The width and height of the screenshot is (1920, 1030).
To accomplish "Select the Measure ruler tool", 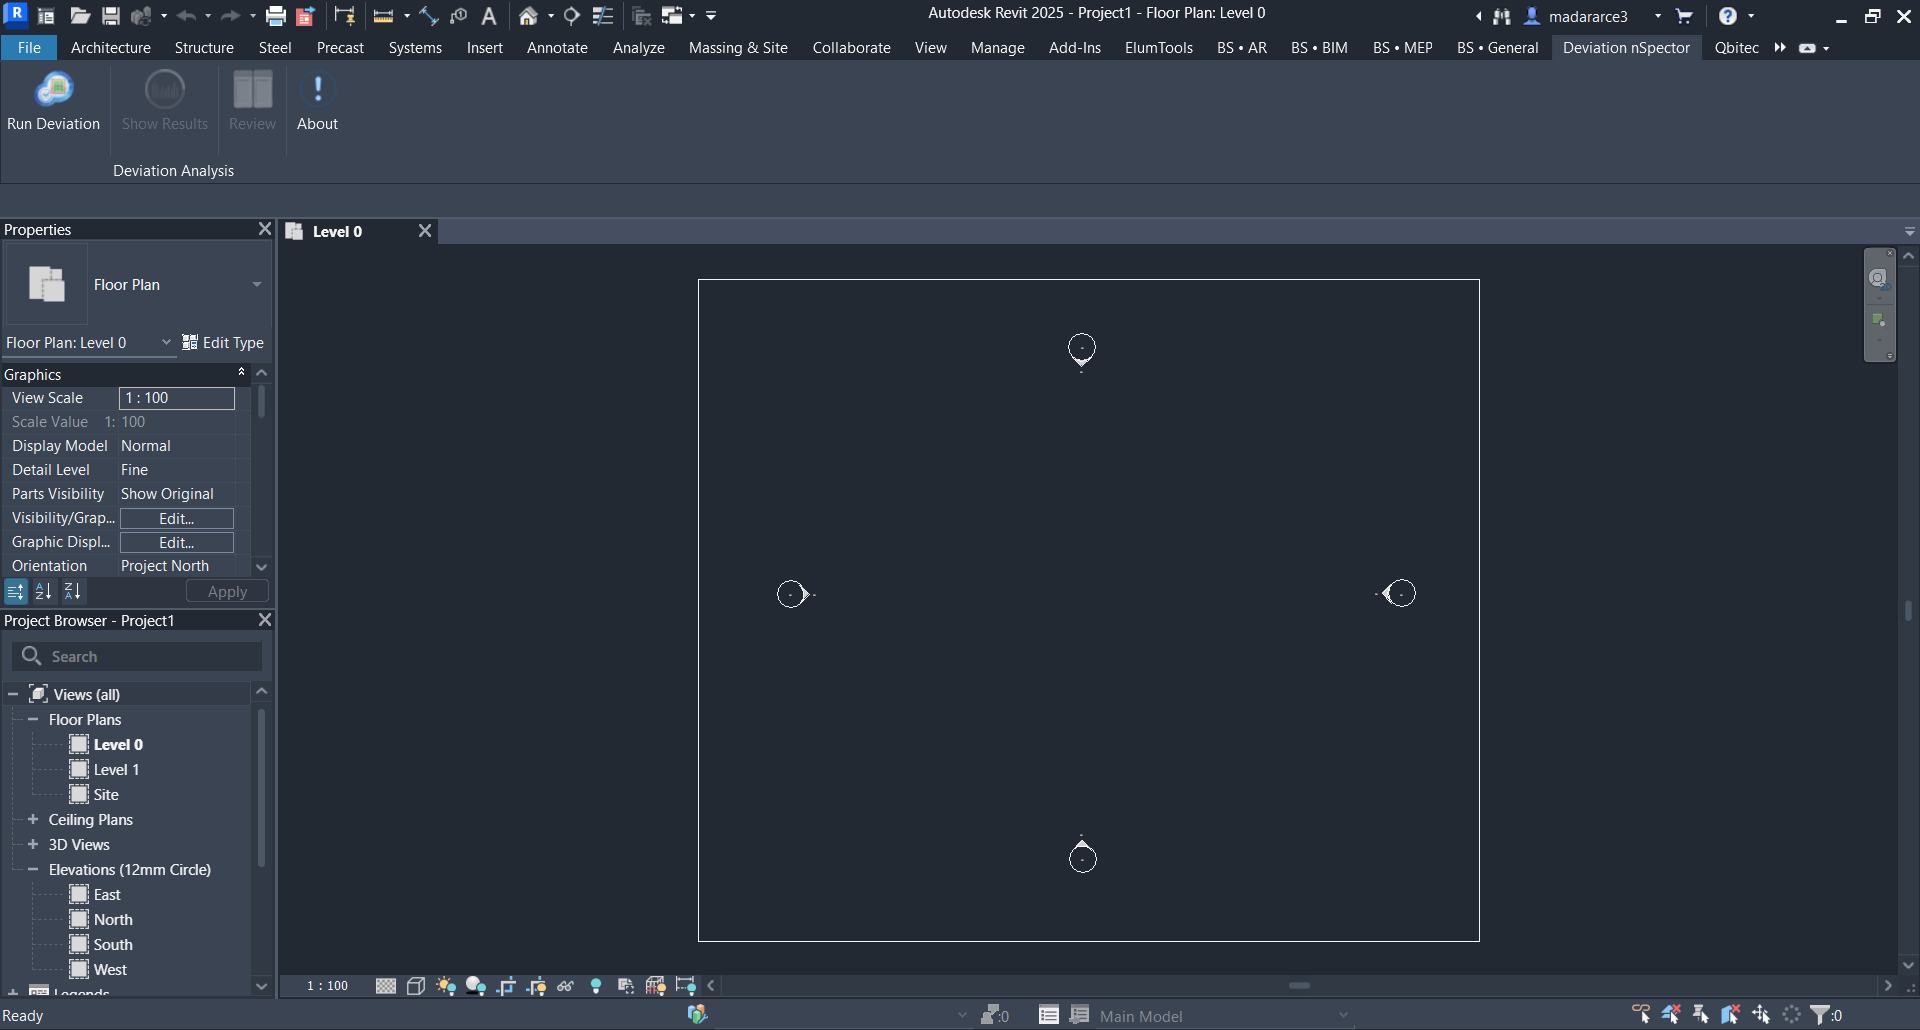I will tap(383, 16).
